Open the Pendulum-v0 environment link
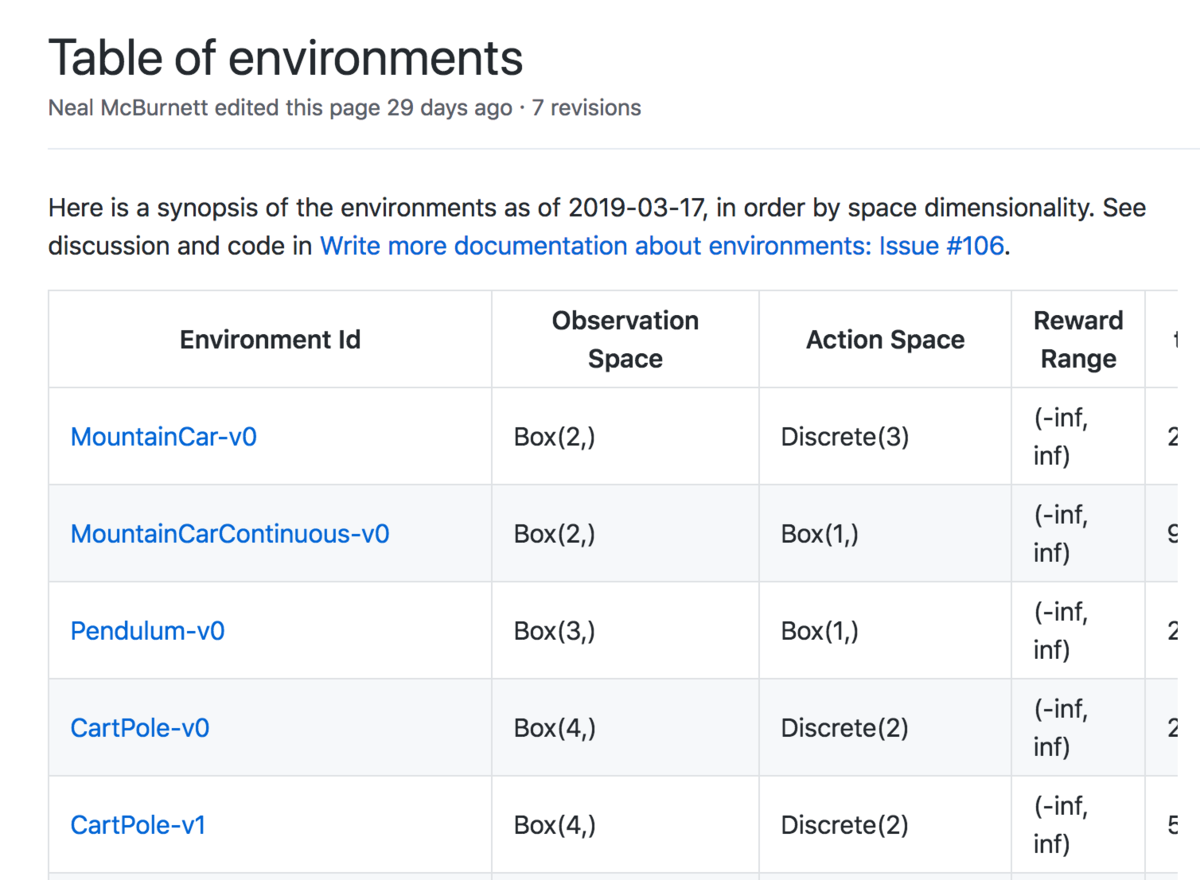This screenshot has height=880, width=1200. click(x=147, y=631)
